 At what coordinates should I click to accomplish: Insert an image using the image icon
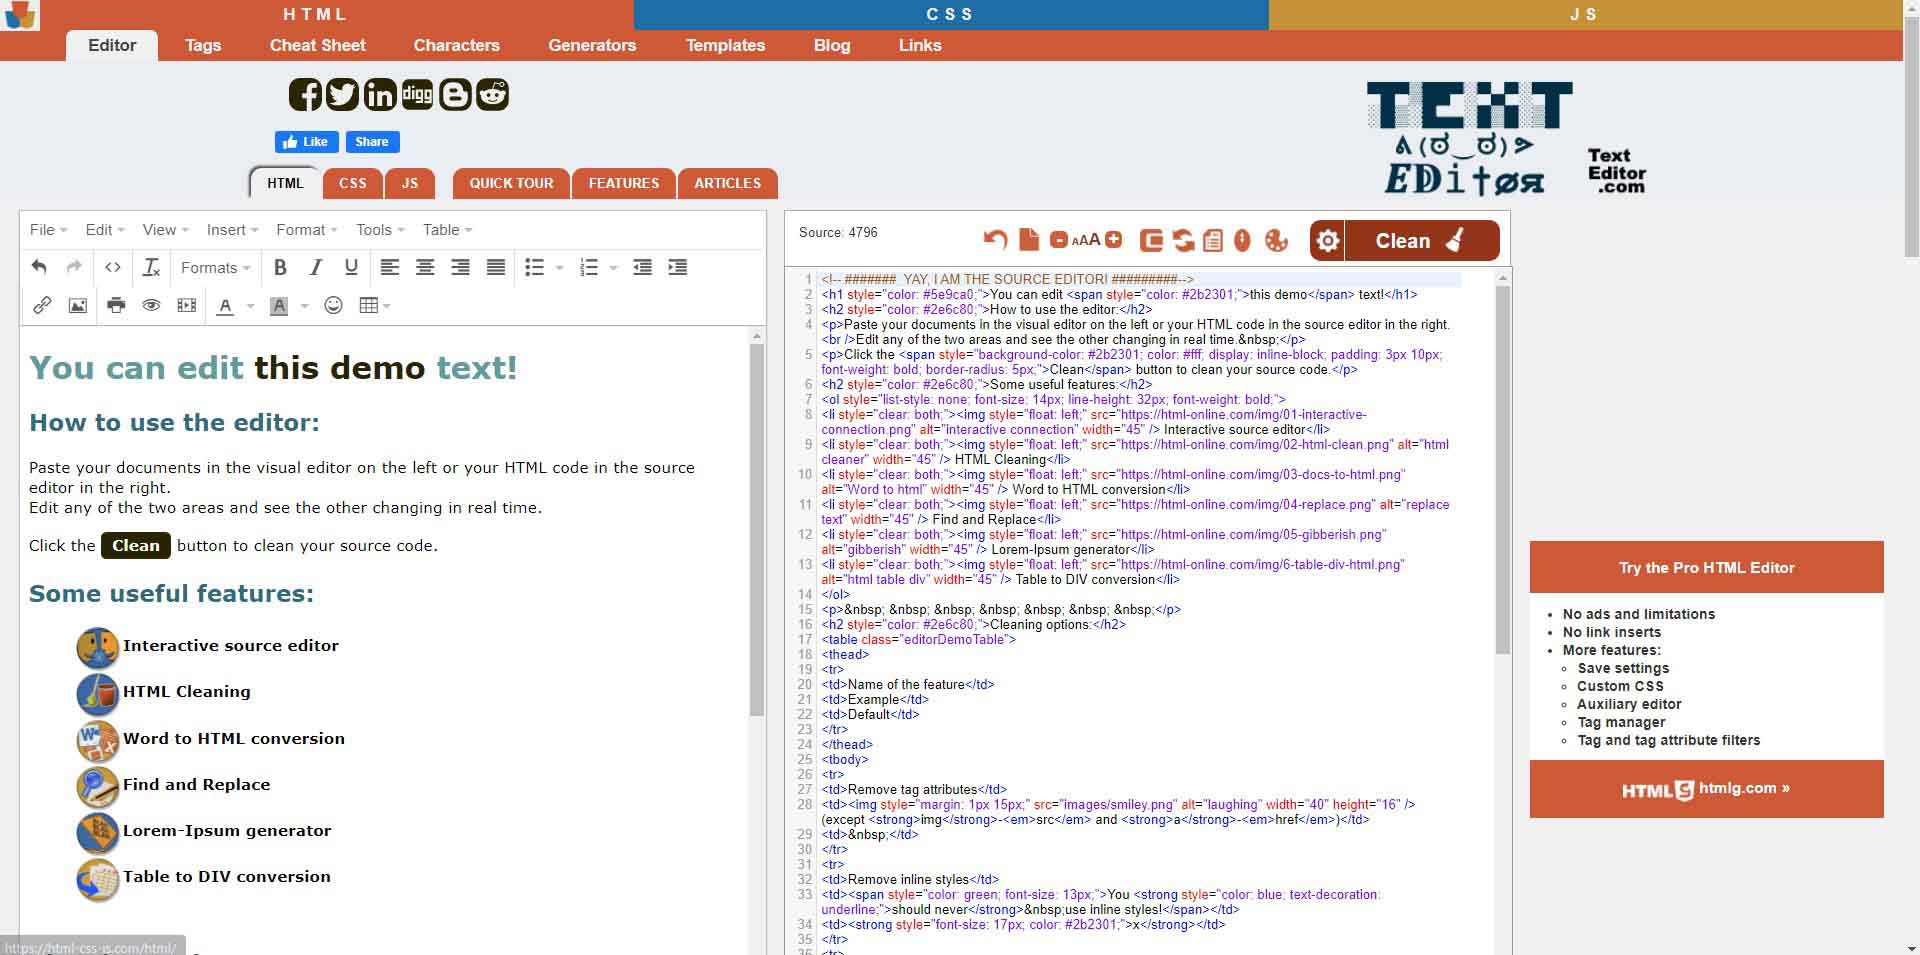pyautogui.click(x=78, y=306)
